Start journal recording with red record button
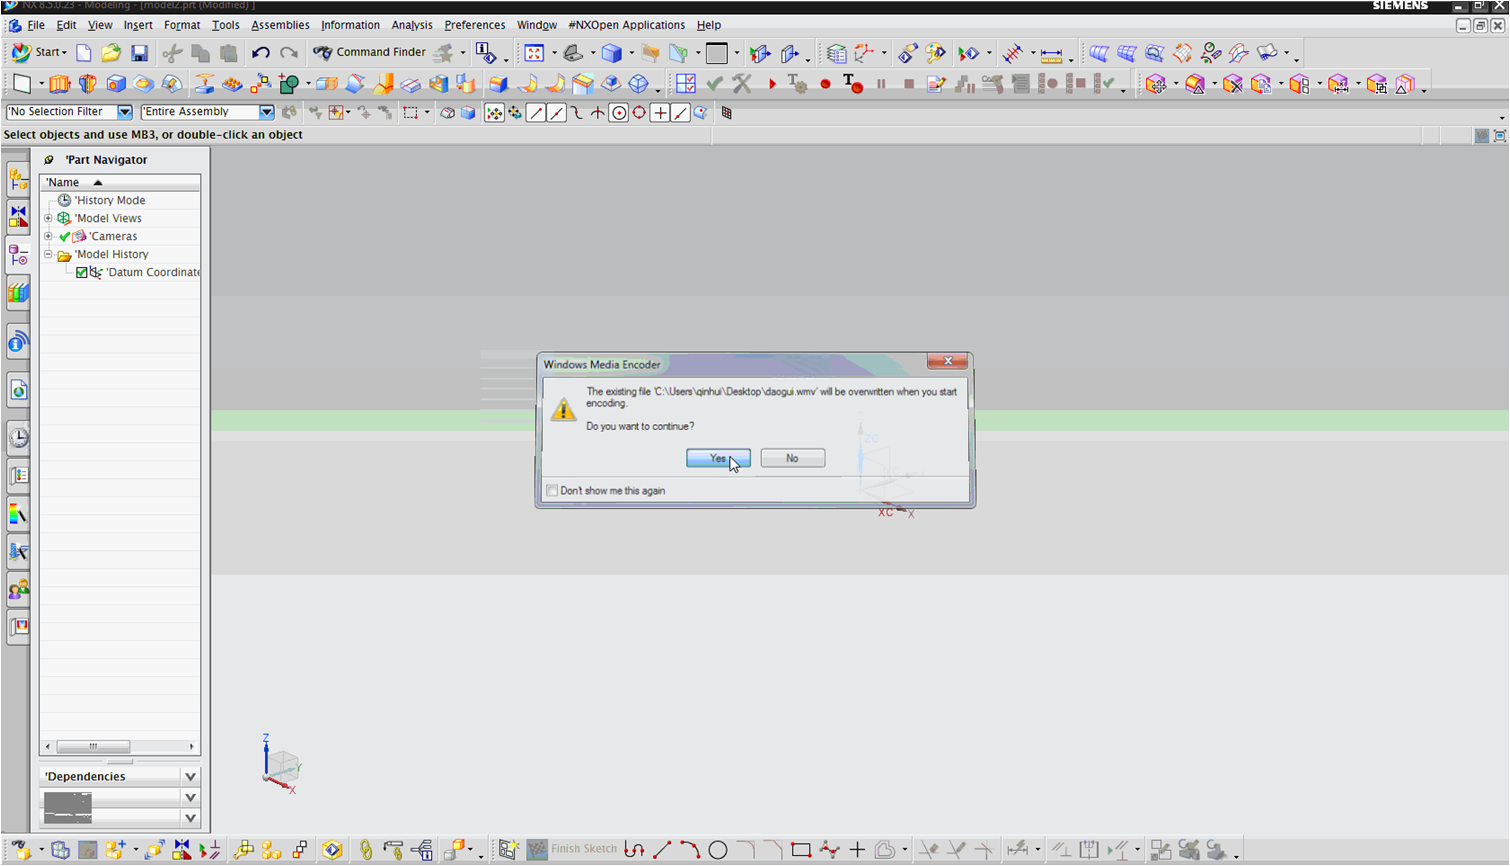Screen dimensions: 1510x866 click(825, 85)
